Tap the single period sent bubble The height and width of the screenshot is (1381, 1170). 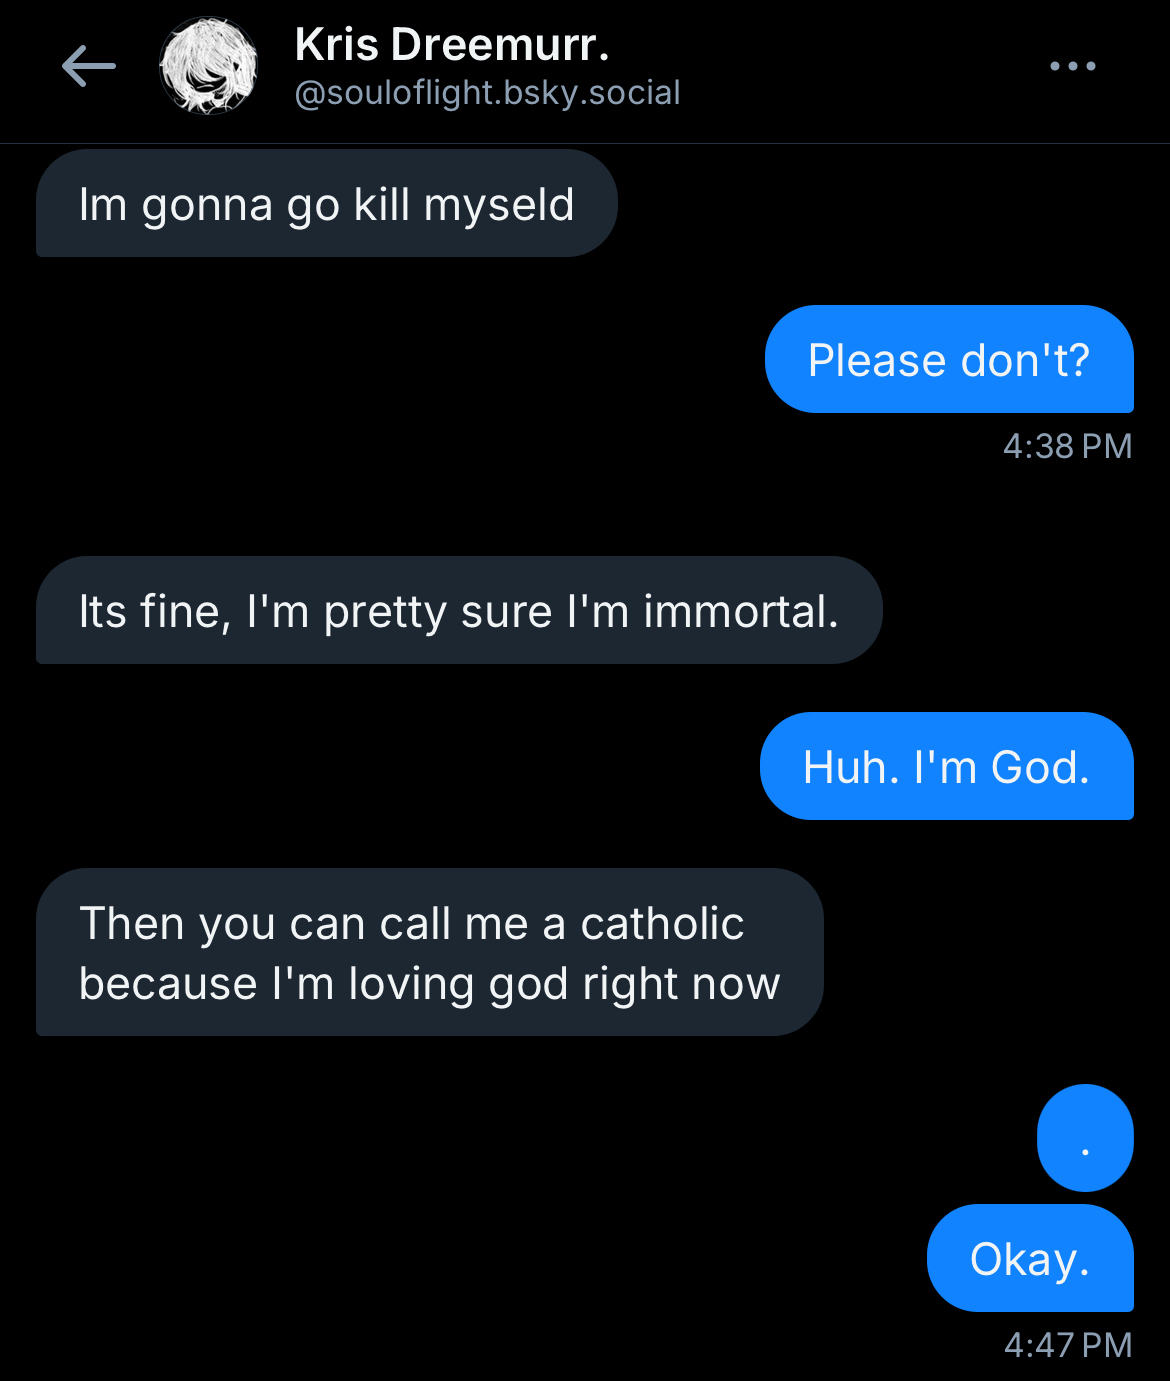coord(1085,1138)
